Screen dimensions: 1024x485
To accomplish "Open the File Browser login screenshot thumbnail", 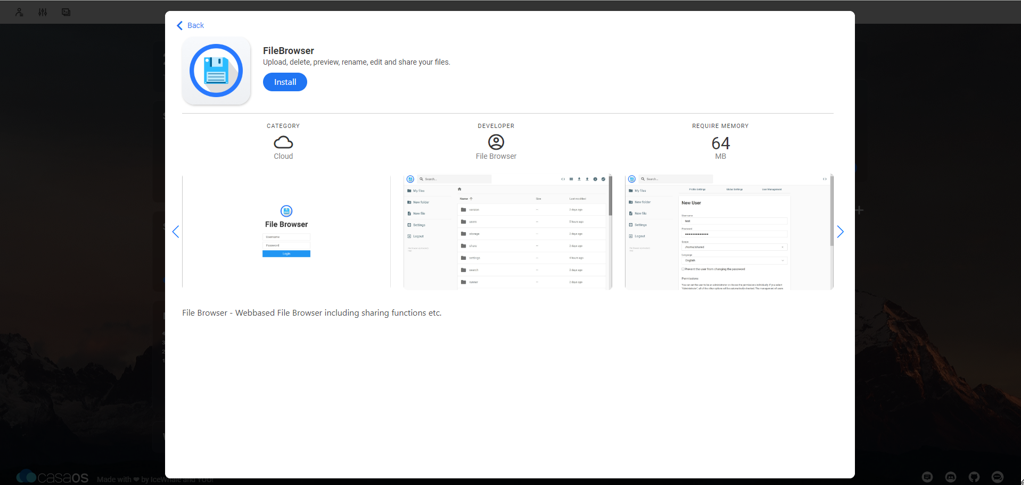I will [286, 231].
